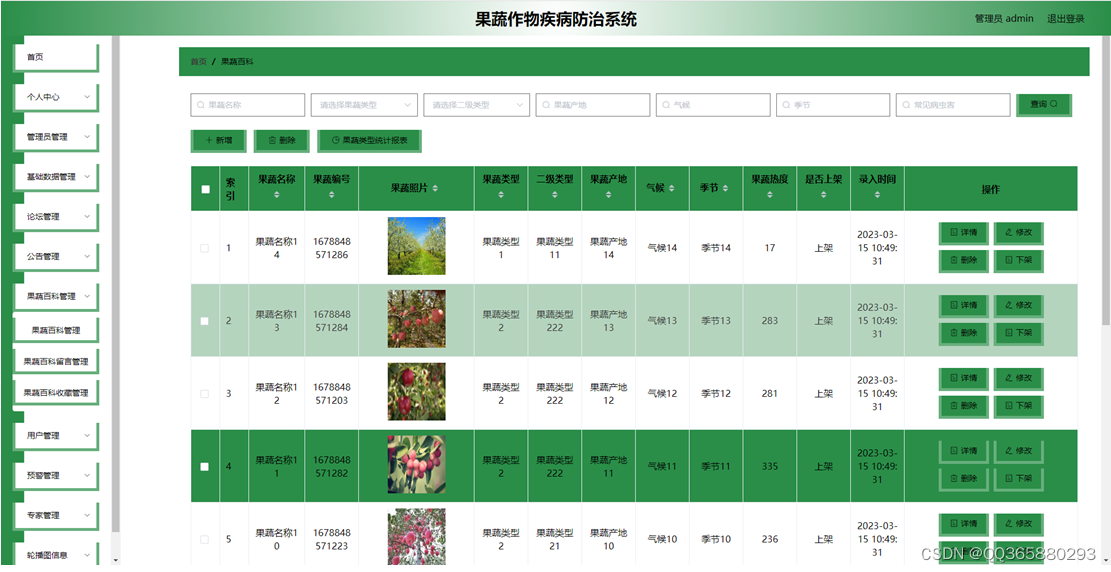Go to 首页 in the sidebar
Image resolution: width=1111 pixels, height=572 pixels.
point(57,57)
